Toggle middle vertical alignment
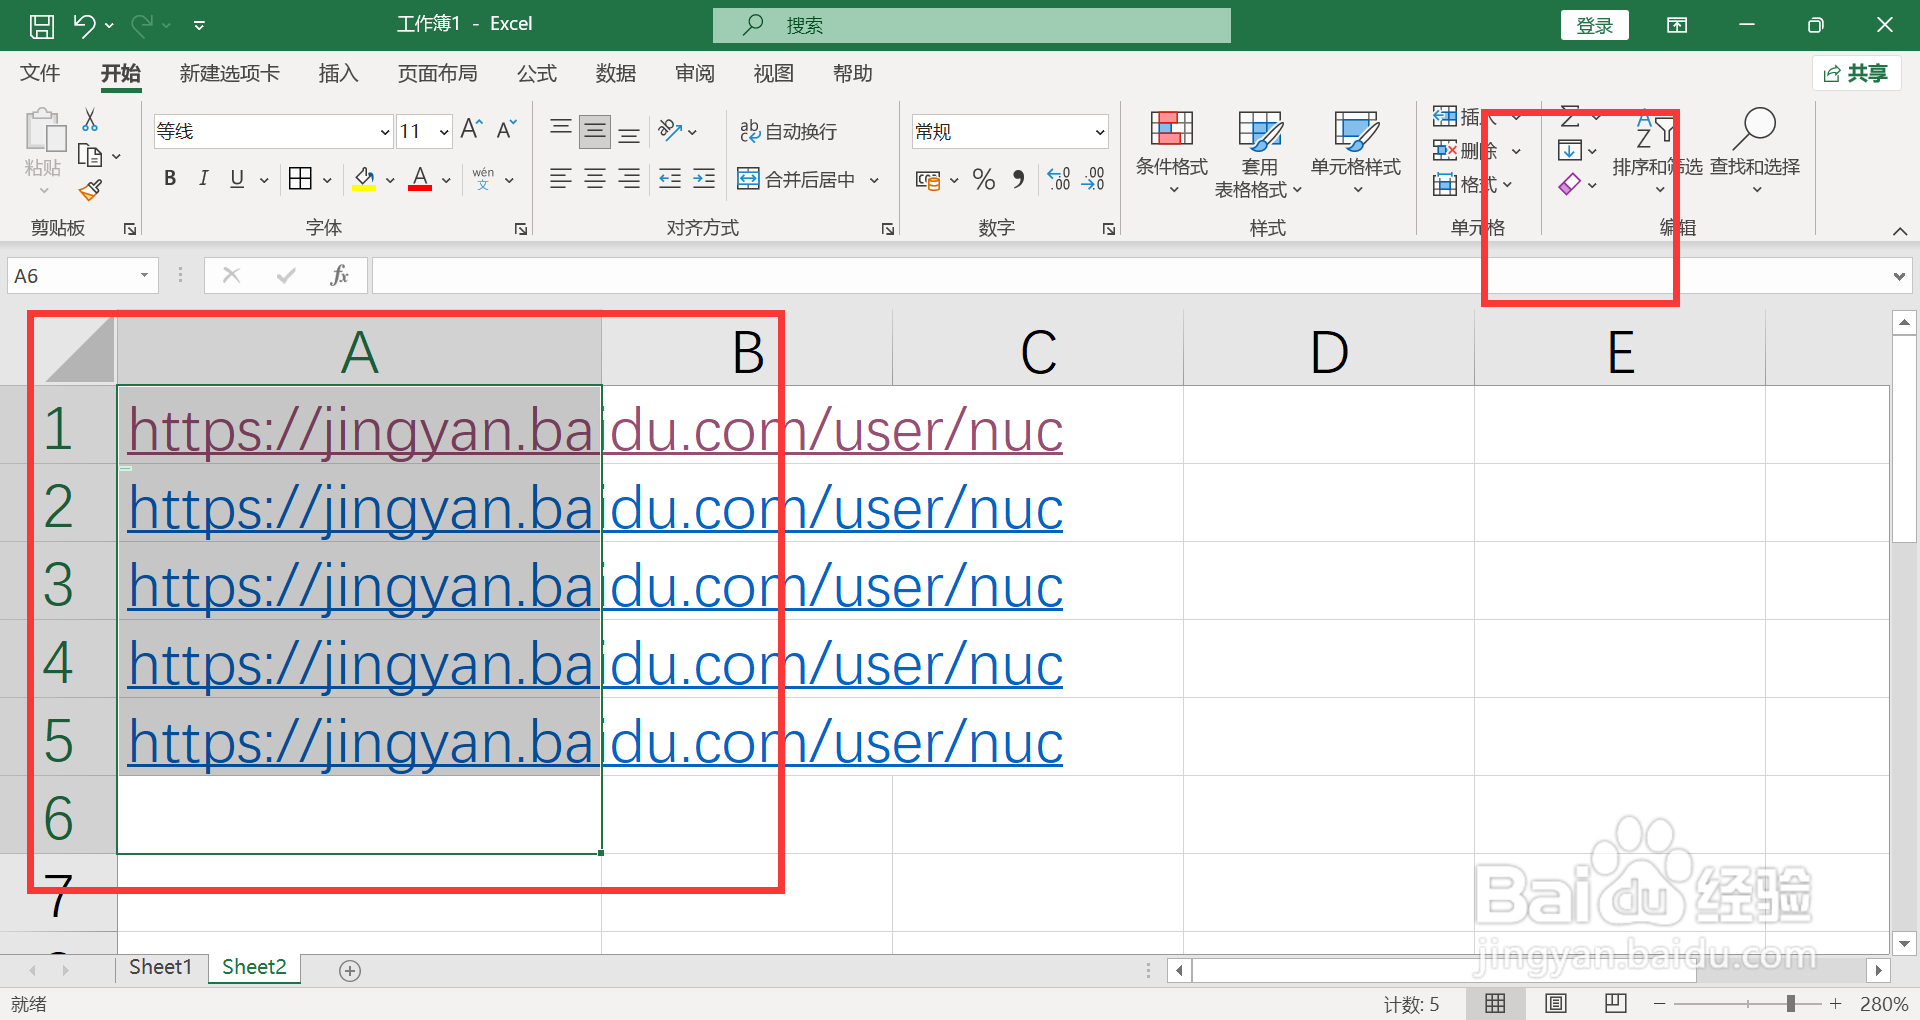 pos(595,130)
